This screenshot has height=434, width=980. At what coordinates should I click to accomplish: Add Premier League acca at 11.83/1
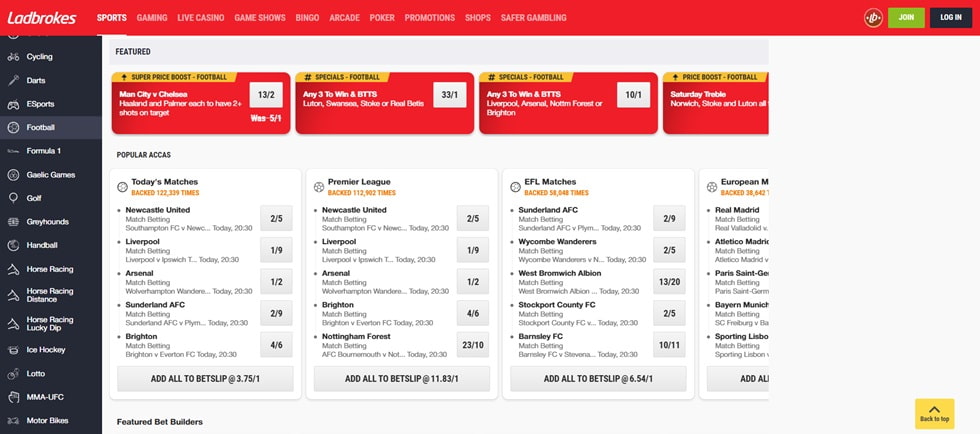coord(401,379)
